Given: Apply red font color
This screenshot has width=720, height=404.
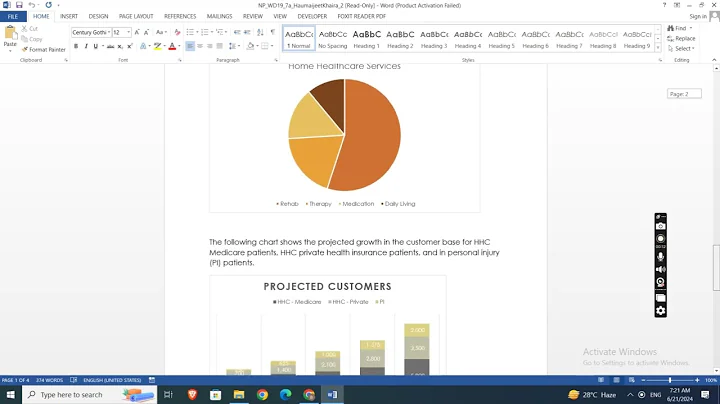Looking at the screenshot, I should [x=172, y=46].
